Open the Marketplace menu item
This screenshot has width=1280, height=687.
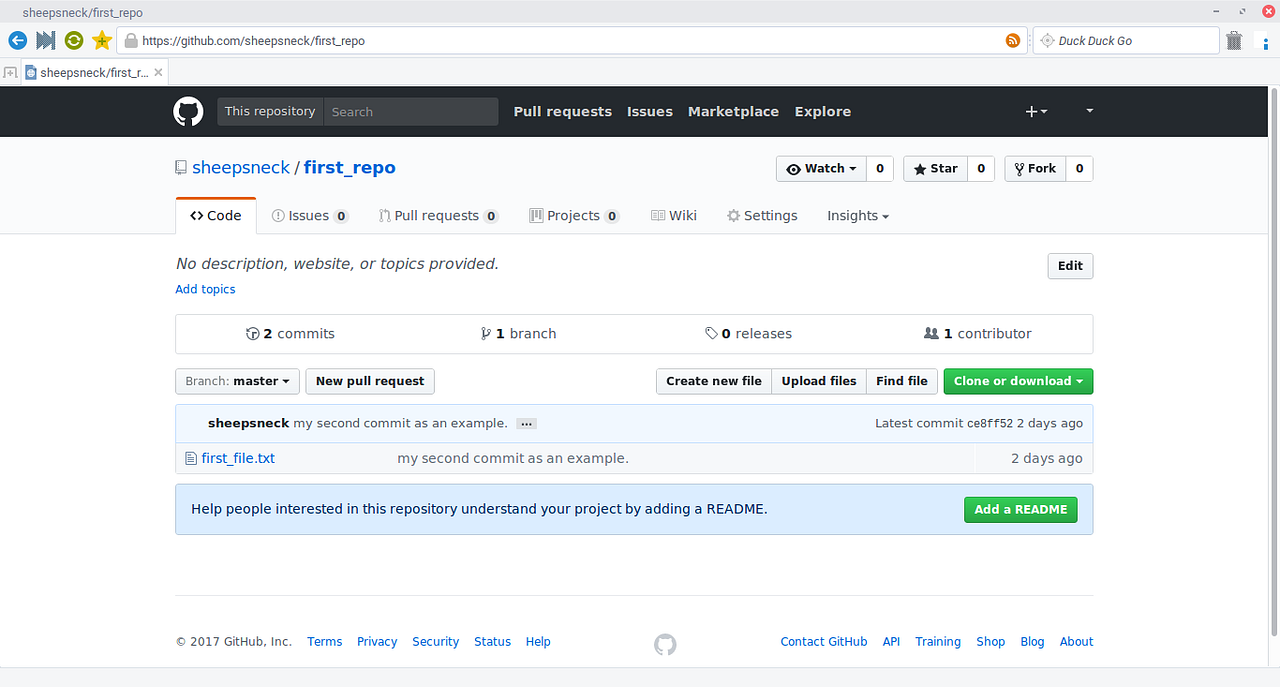click(733, 111)
